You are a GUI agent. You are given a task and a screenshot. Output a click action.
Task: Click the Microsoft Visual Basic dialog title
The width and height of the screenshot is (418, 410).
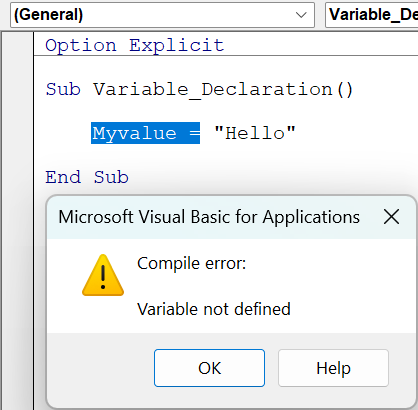click(209, 217)
